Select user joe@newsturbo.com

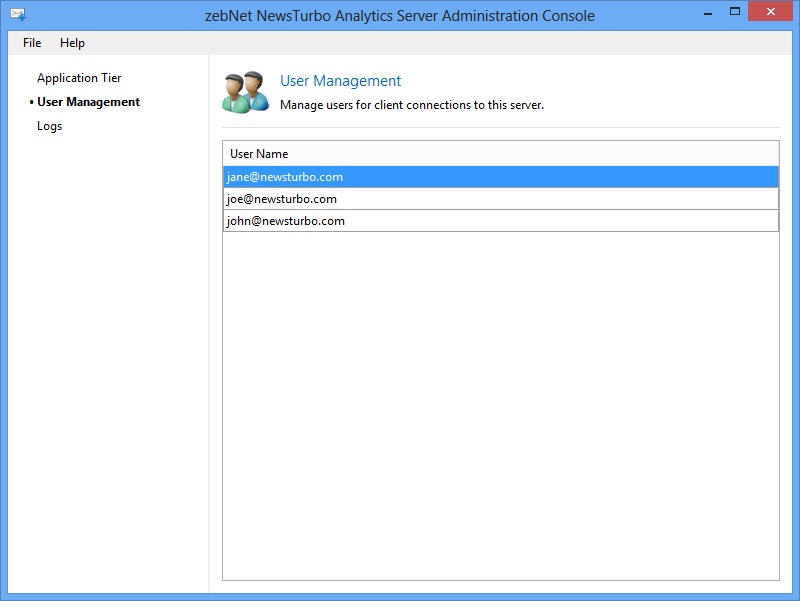(x=501, y=198)
